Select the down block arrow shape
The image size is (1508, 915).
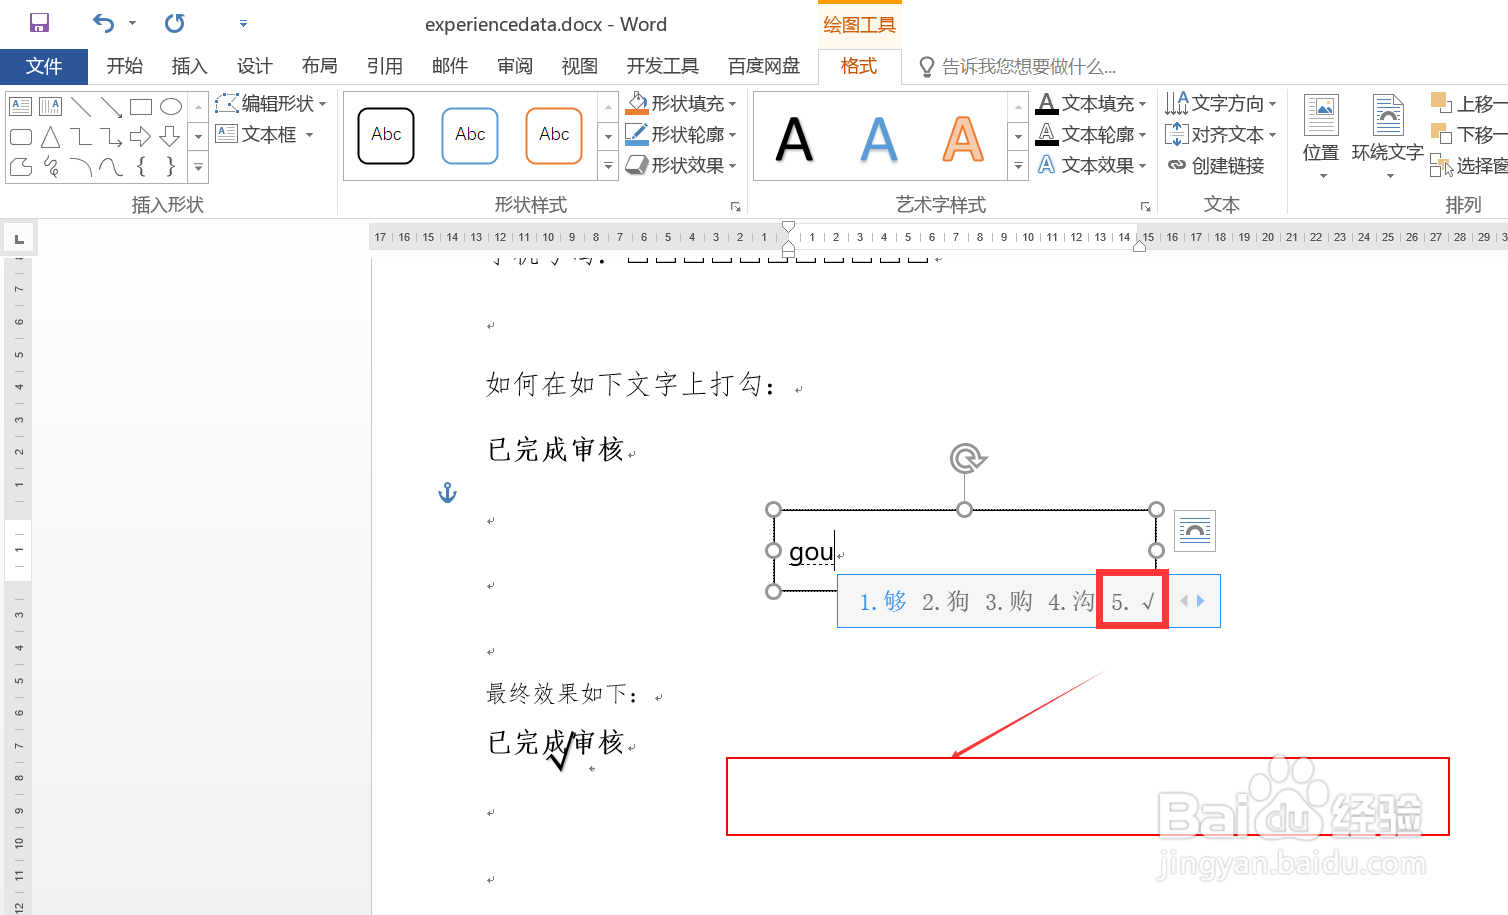[x=171, y=137]
